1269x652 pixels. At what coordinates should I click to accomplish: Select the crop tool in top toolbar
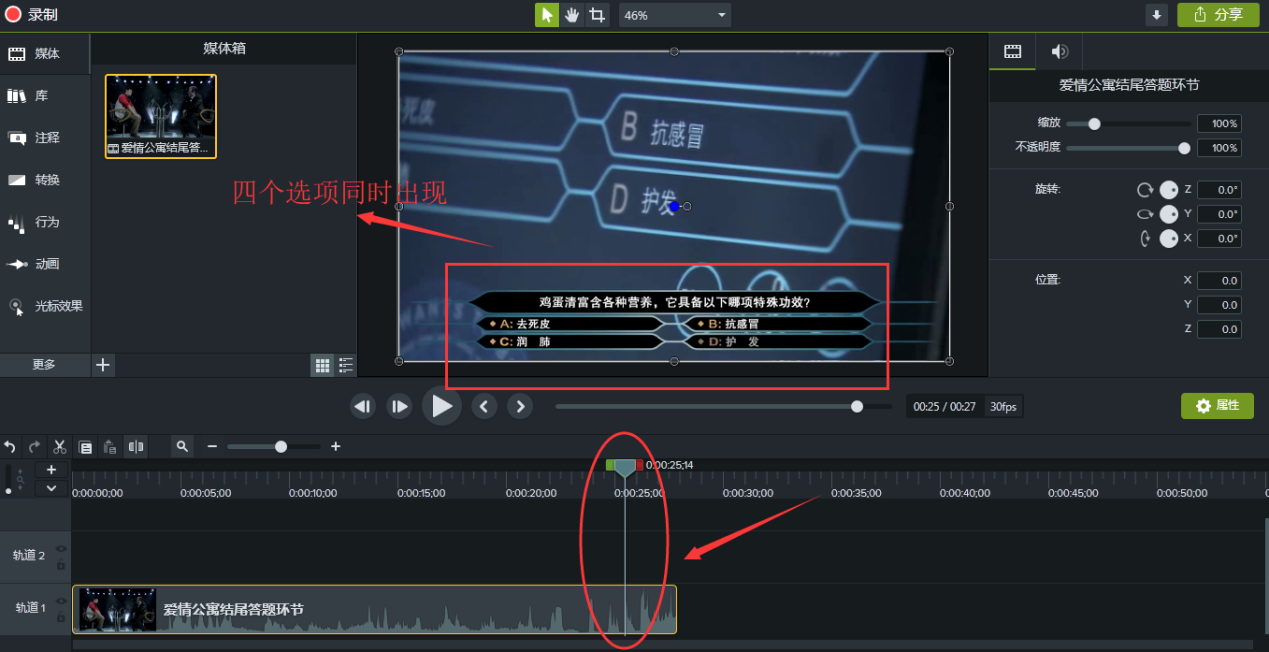pyautogui.click(x=597, y=15)
